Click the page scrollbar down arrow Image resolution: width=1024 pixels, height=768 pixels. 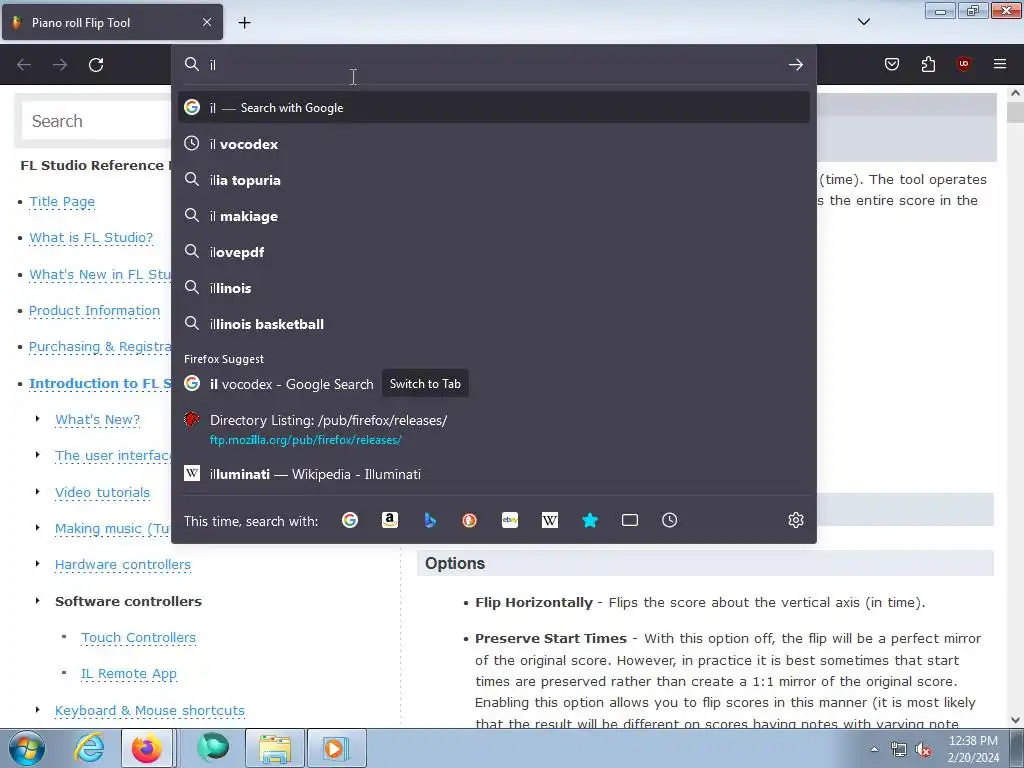1016,720
